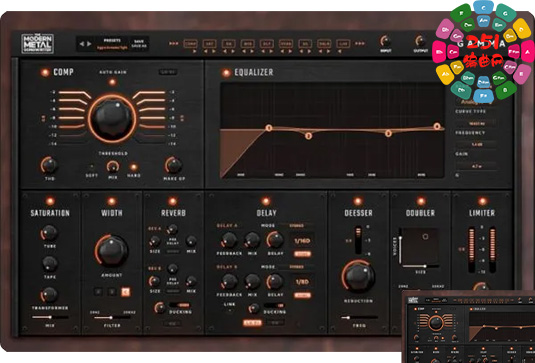
Task: Click SAVE AS in the preset bar
Action: (139, 46)
